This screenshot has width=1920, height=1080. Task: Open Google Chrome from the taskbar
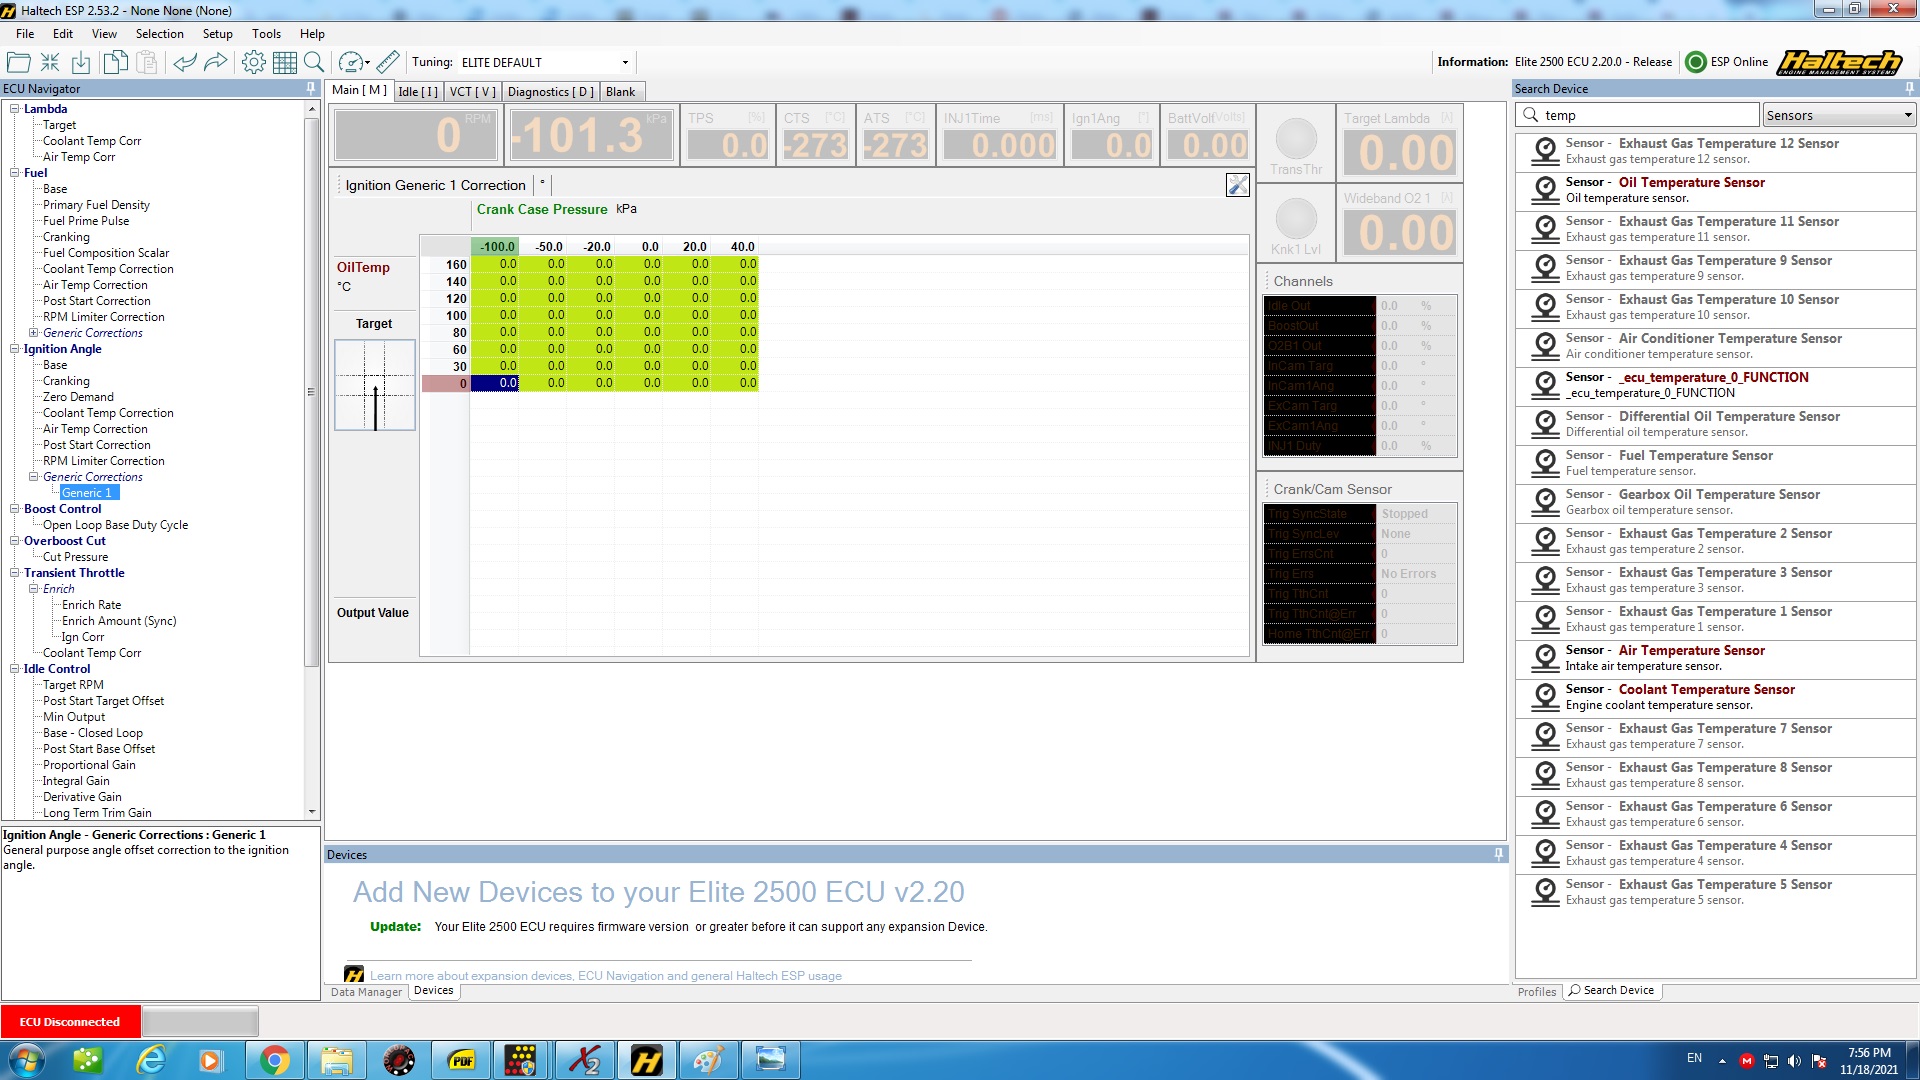tap(275, 1060)
